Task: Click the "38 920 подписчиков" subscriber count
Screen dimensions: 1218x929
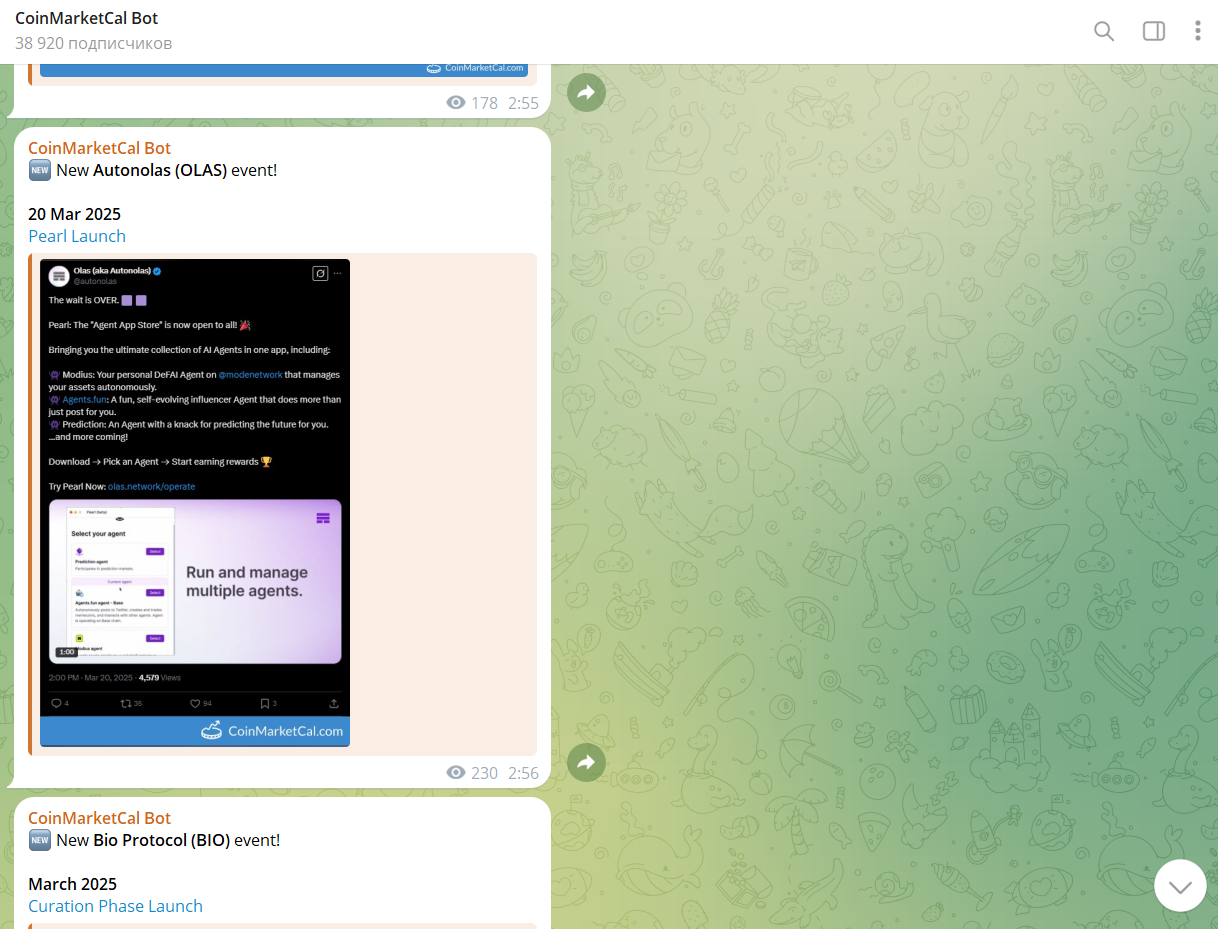Action: tap(94, 44)
